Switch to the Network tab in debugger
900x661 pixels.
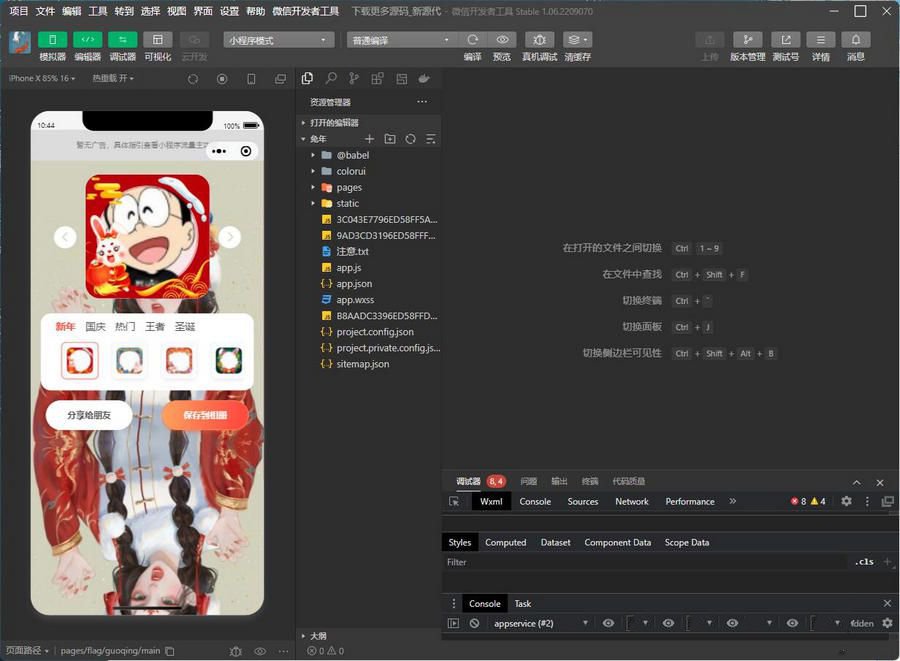click(x=631, y=501)
